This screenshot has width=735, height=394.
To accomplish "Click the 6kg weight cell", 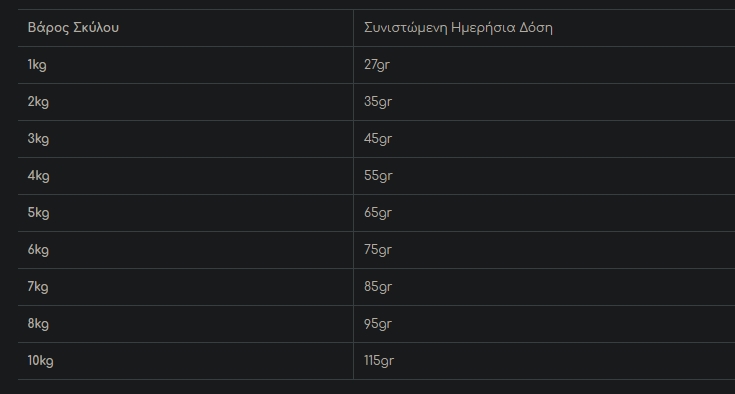I will point(186,250).
